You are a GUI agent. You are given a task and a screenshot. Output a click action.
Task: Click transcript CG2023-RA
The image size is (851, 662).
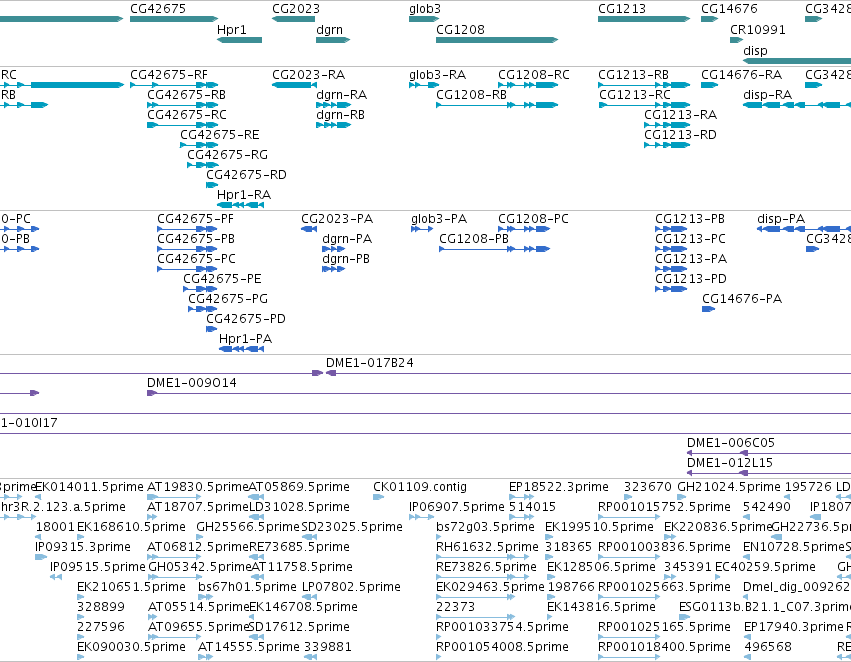308,75
